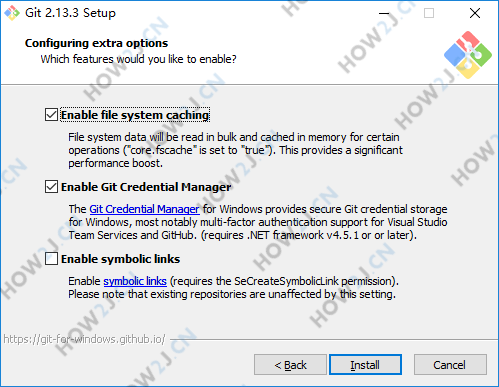Click the Enable symbolic links label text

pyautogui.click(x=120, y=259)
